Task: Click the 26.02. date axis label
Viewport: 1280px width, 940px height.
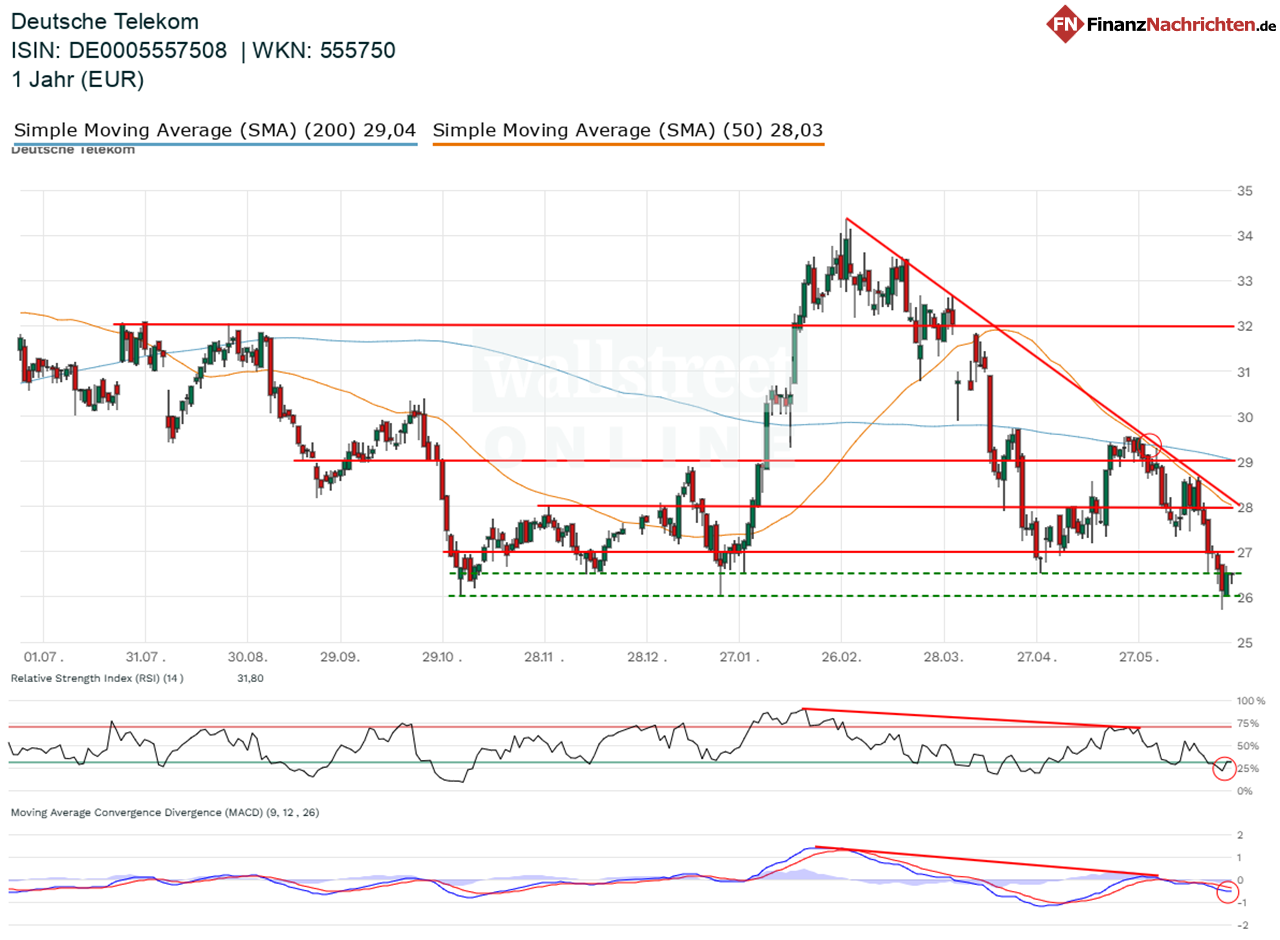Action: tap(841, 657)
